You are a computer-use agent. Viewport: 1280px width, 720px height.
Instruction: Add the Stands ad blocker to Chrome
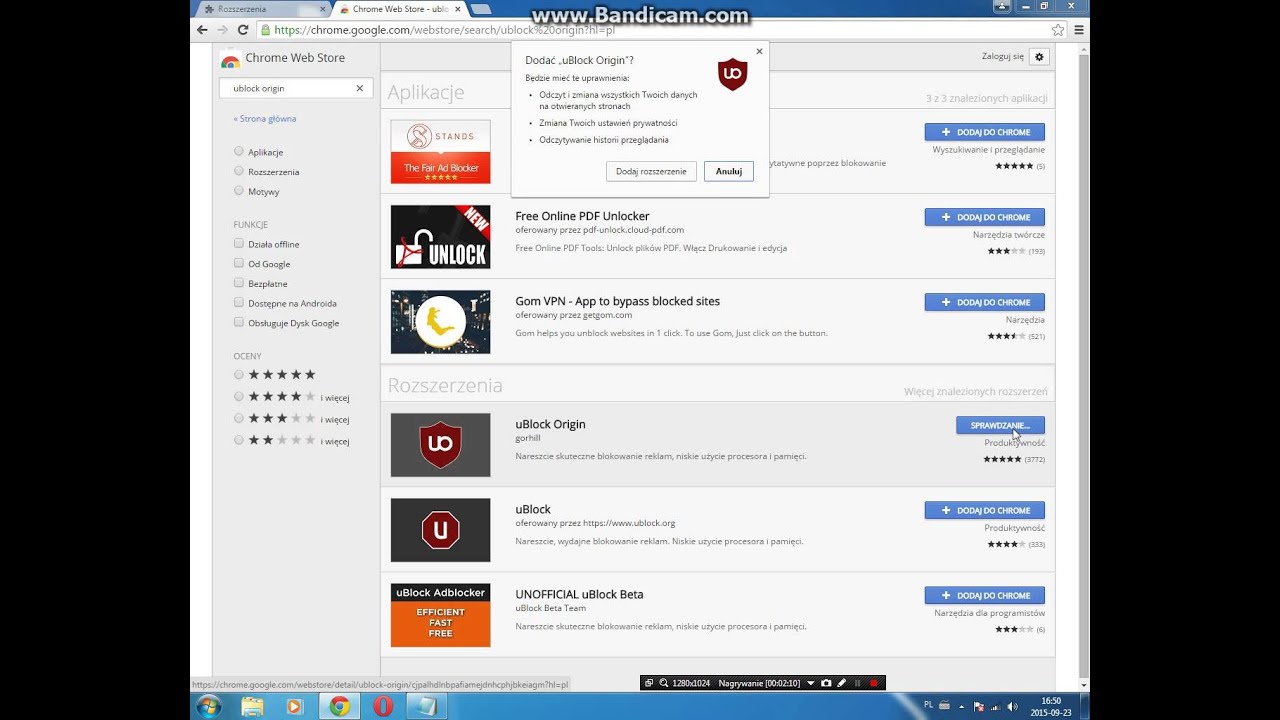985,132
